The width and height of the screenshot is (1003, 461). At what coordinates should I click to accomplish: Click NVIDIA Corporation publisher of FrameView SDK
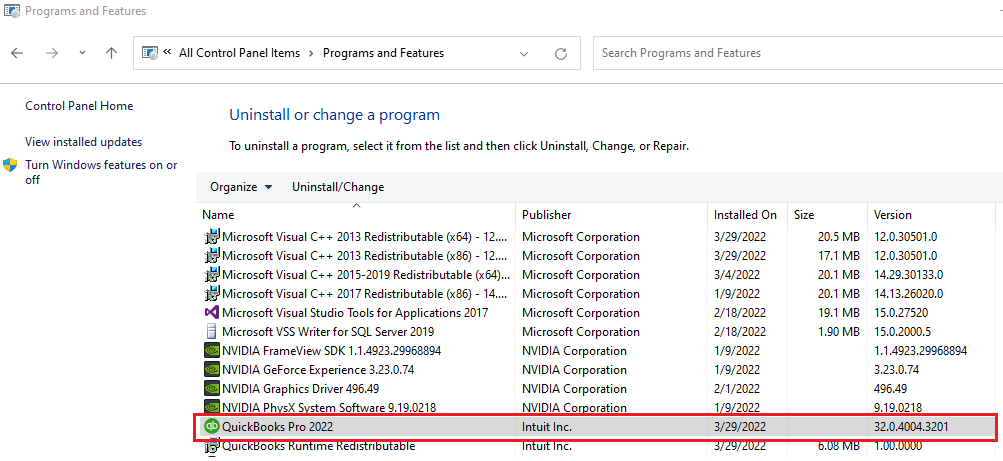tap(574, 351)
